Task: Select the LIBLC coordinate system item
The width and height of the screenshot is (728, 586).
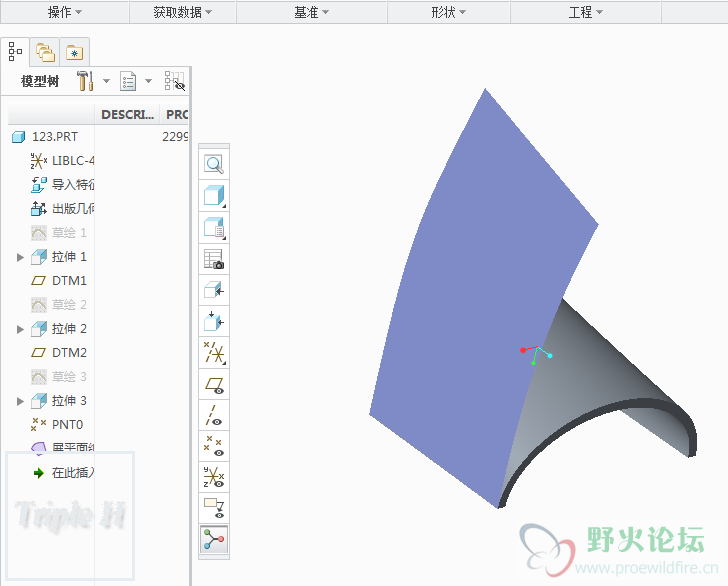Action: pos(62,161)
